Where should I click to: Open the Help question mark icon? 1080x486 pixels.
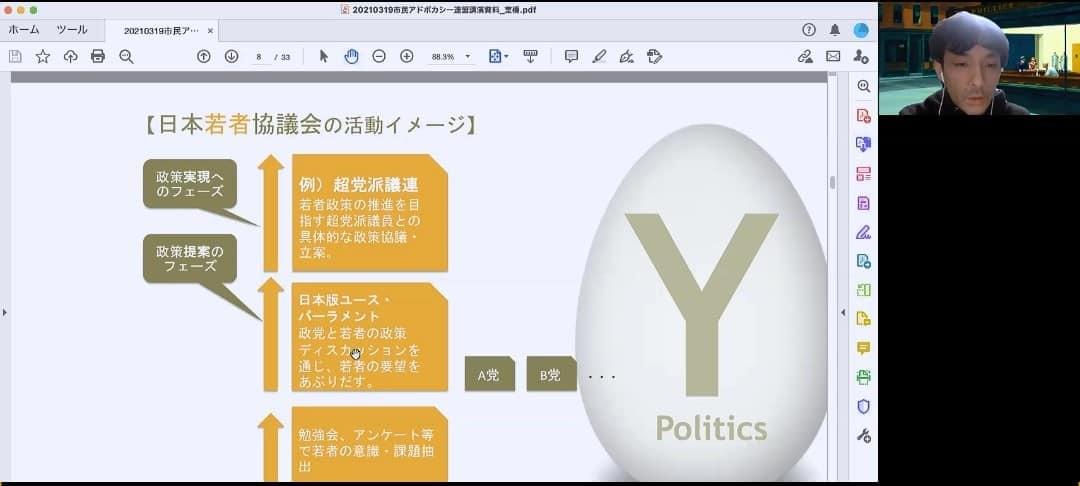(809, 30)
